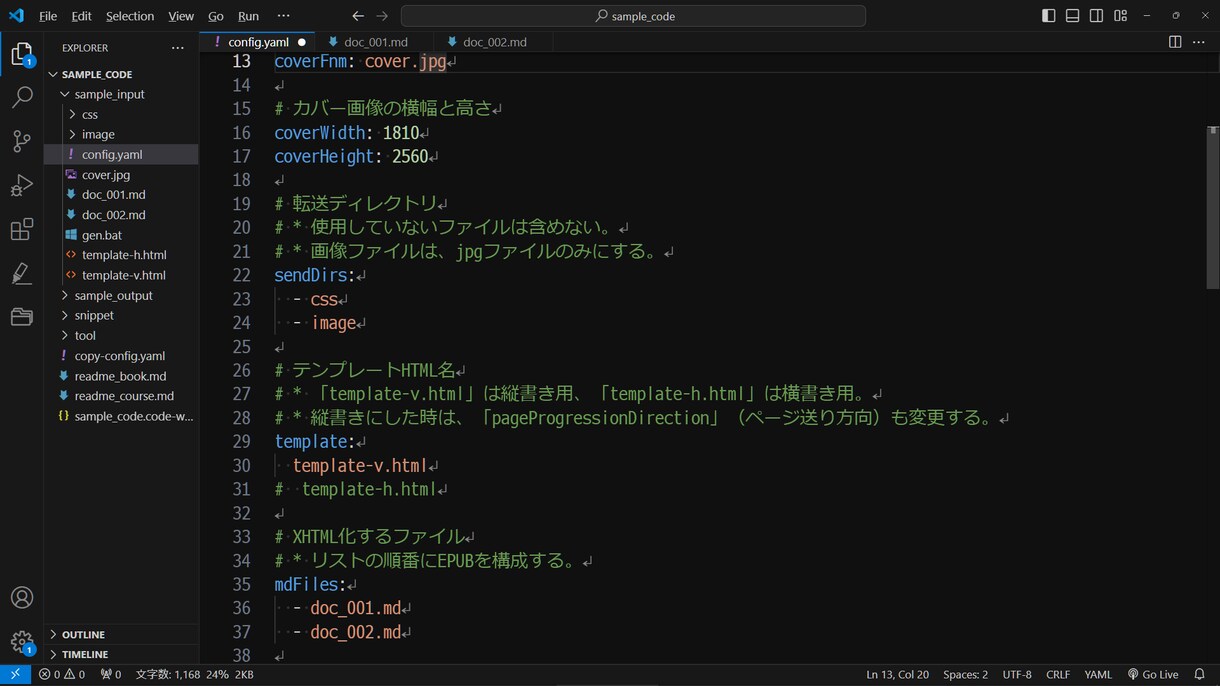Toggle the secondary side bar layout icon
This screenshot has width=1220, height=686.
pos(1096,16)
